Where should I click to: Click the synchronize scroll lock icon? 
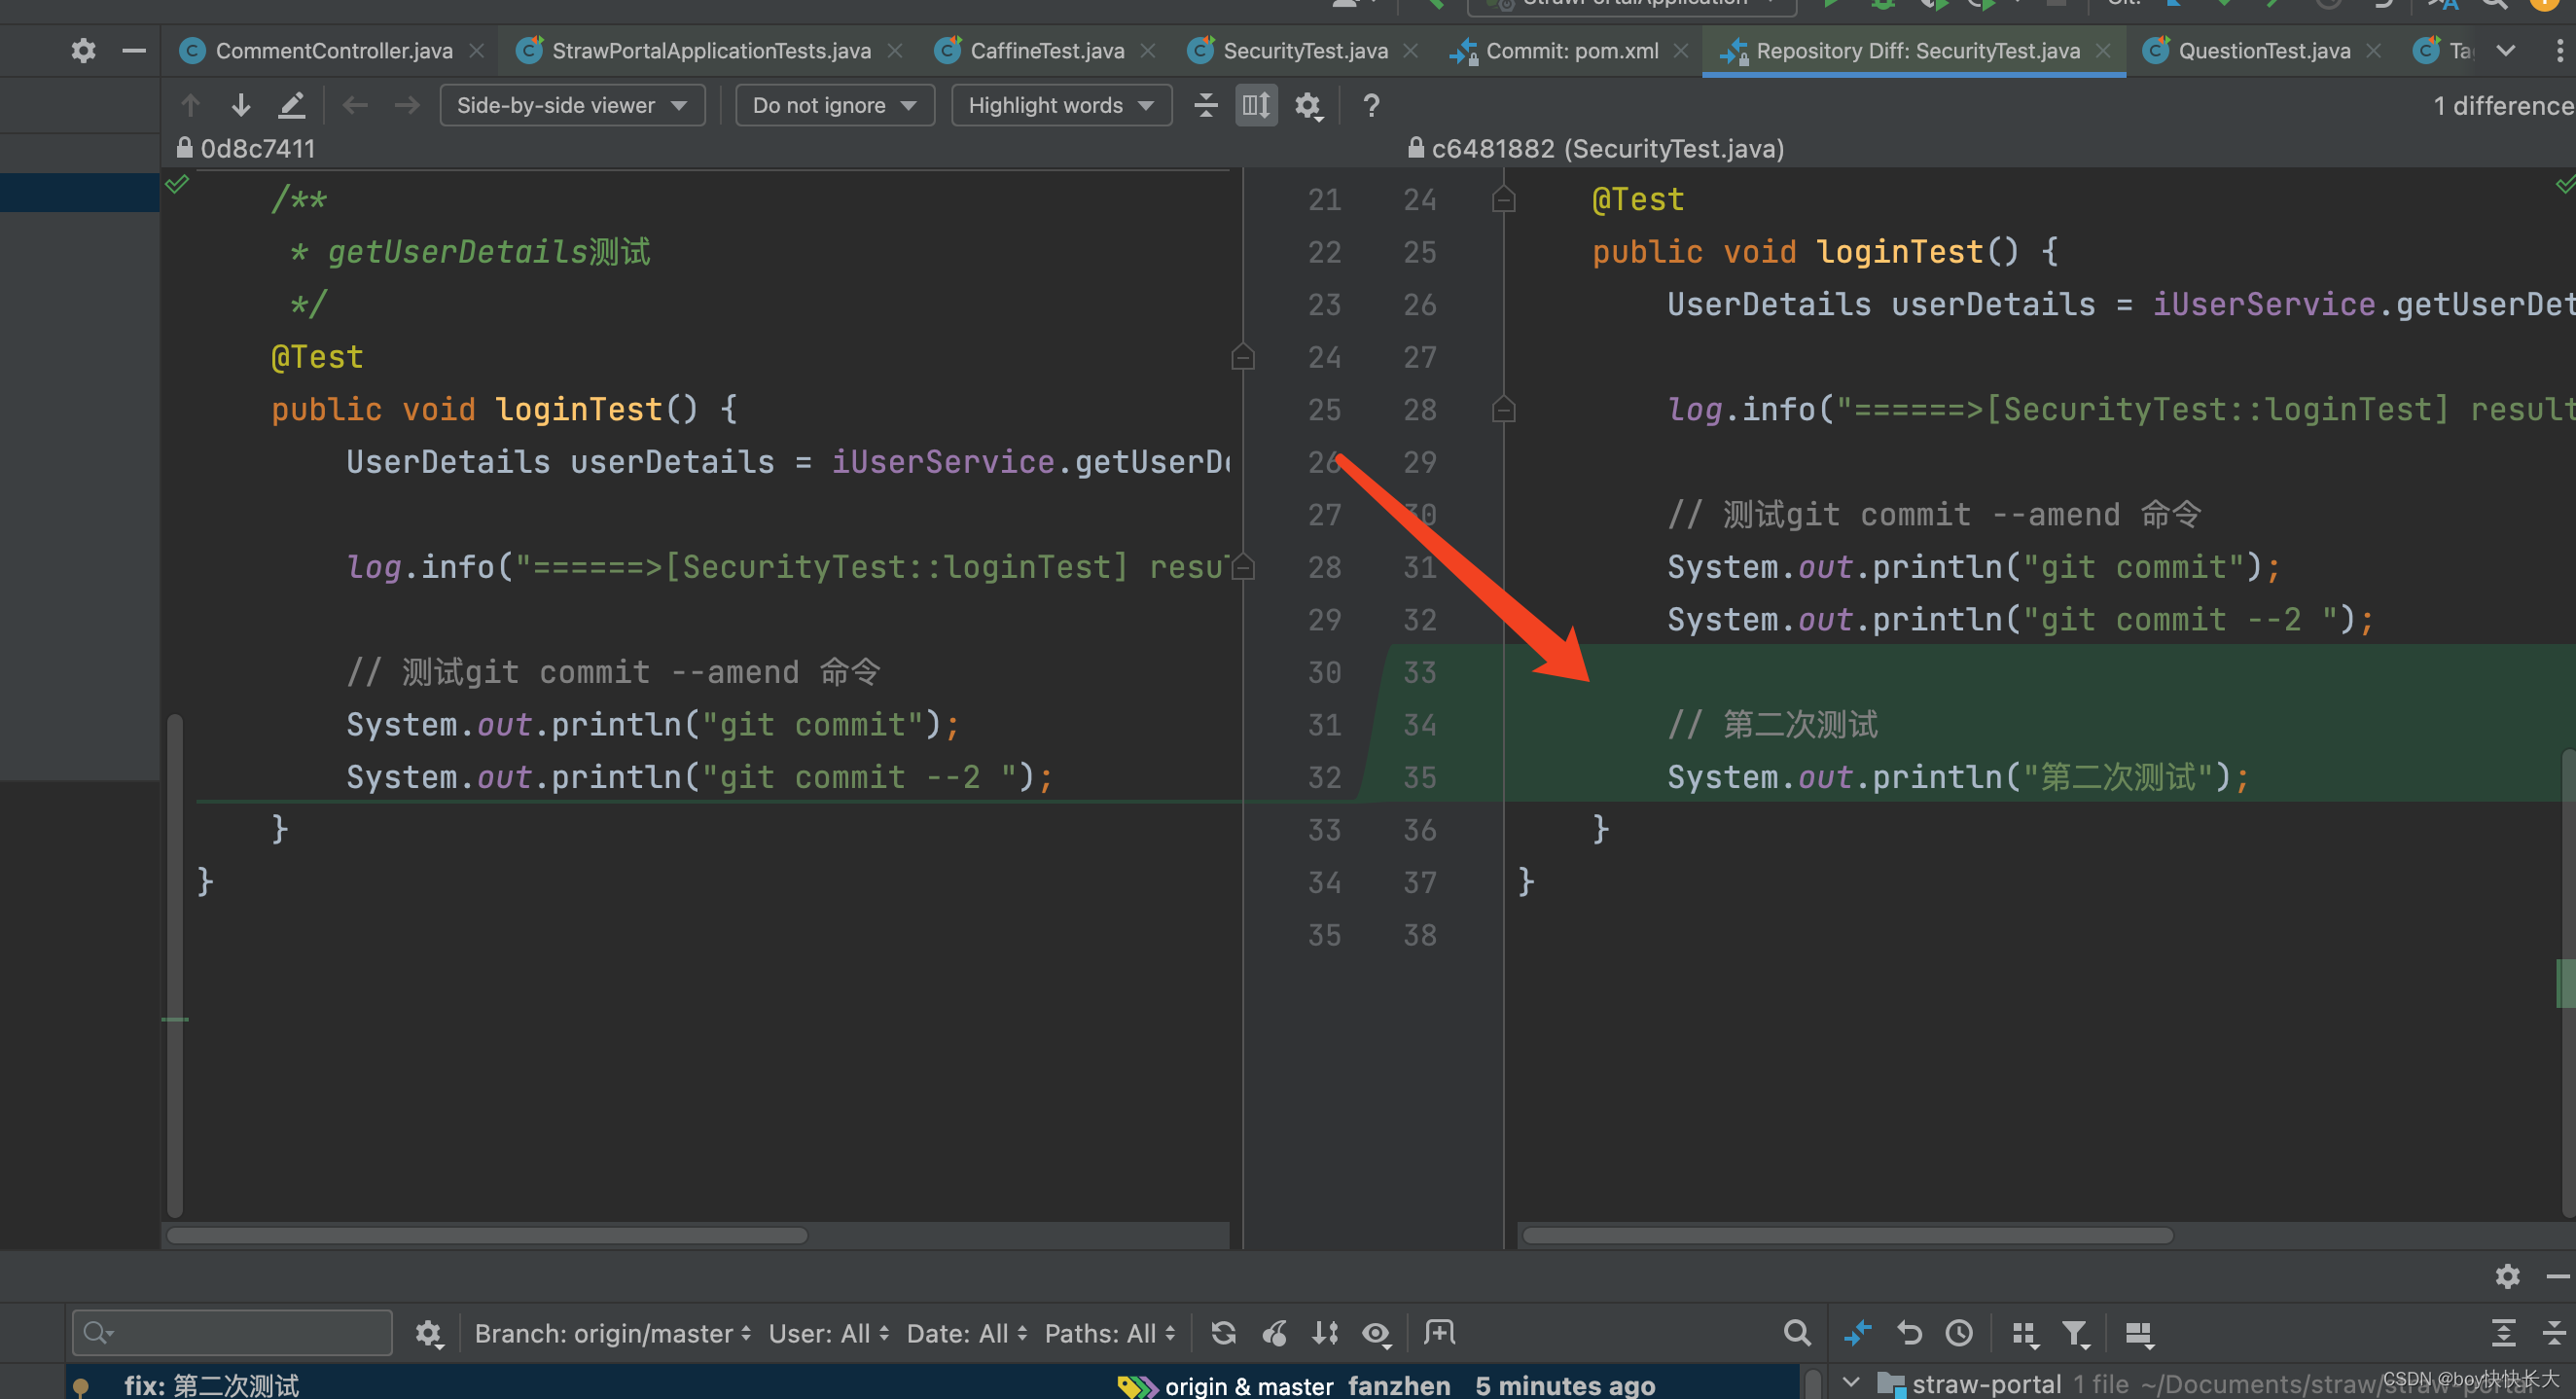[1255, 105]
